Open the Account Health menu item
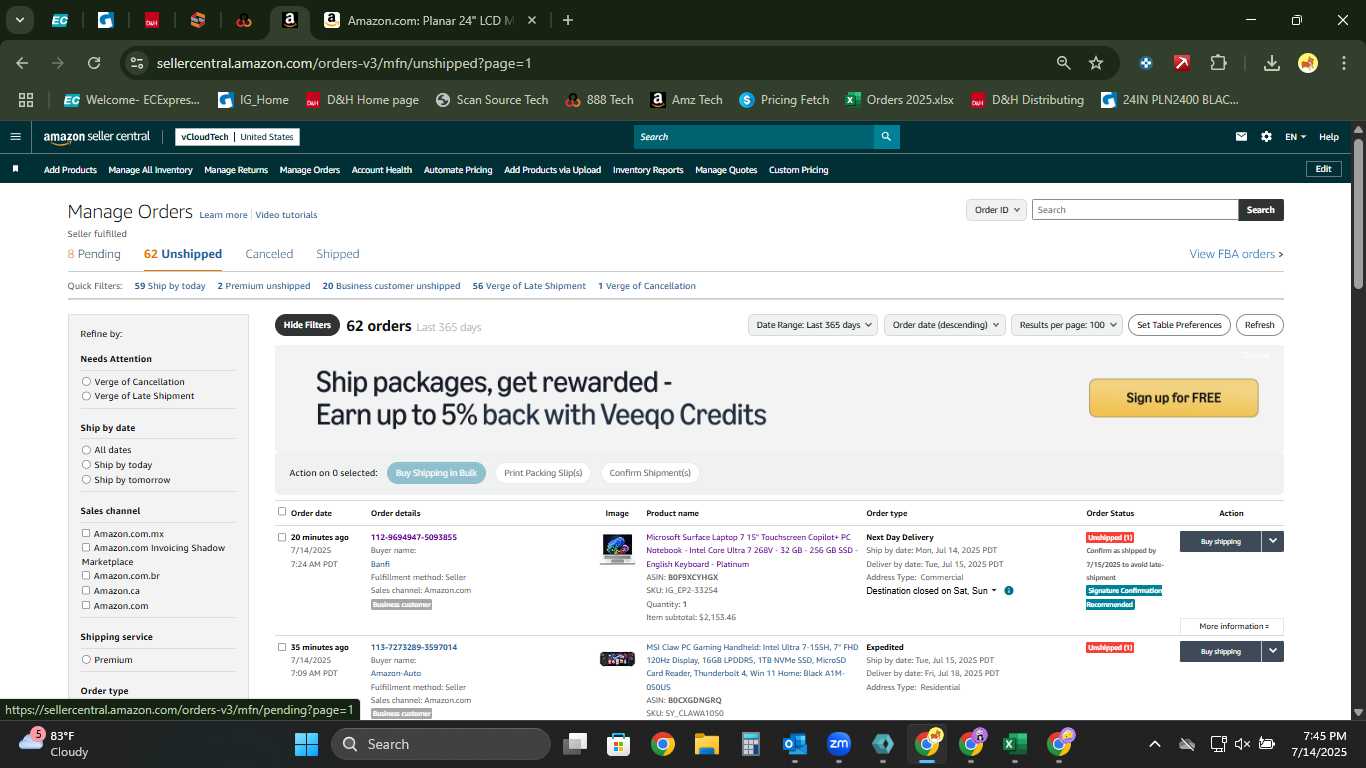The image size is (1366, 768). (x=381, y=170)
